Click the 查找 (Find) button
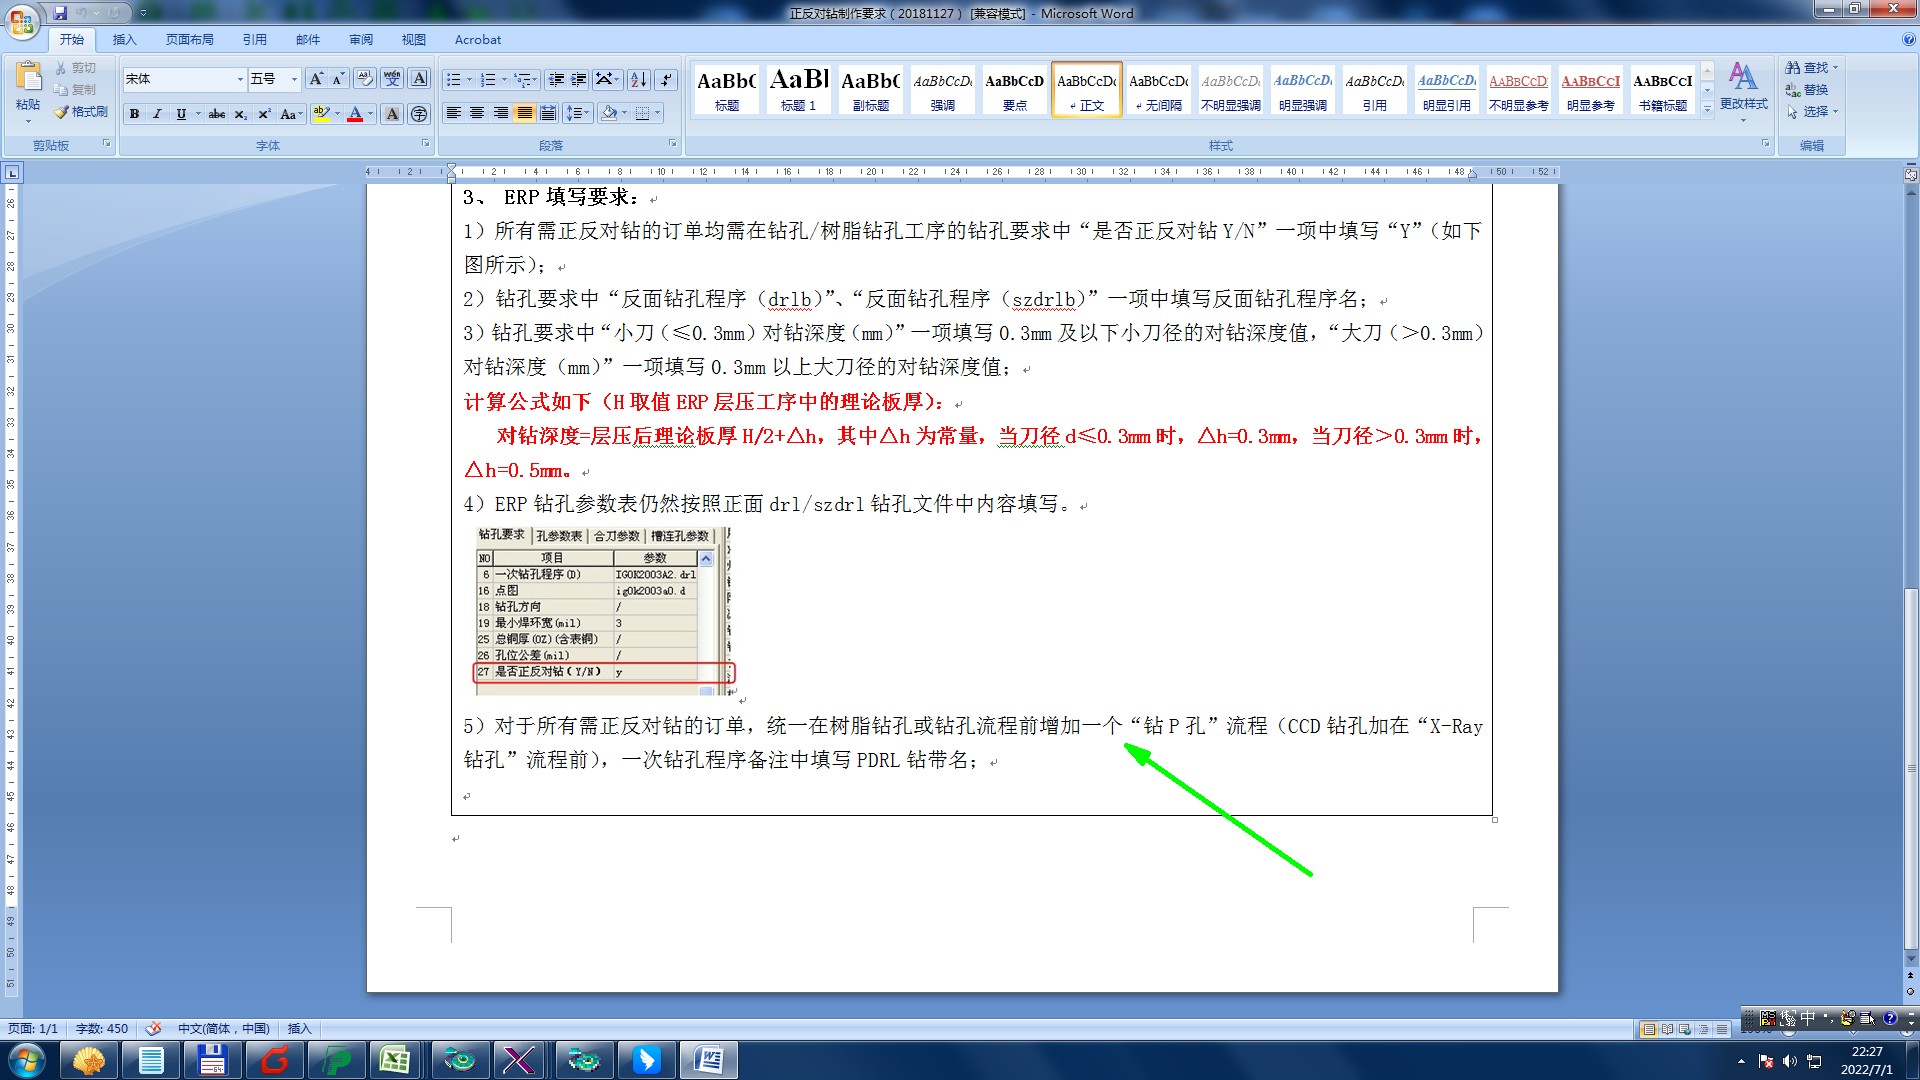 (1812, 67)
